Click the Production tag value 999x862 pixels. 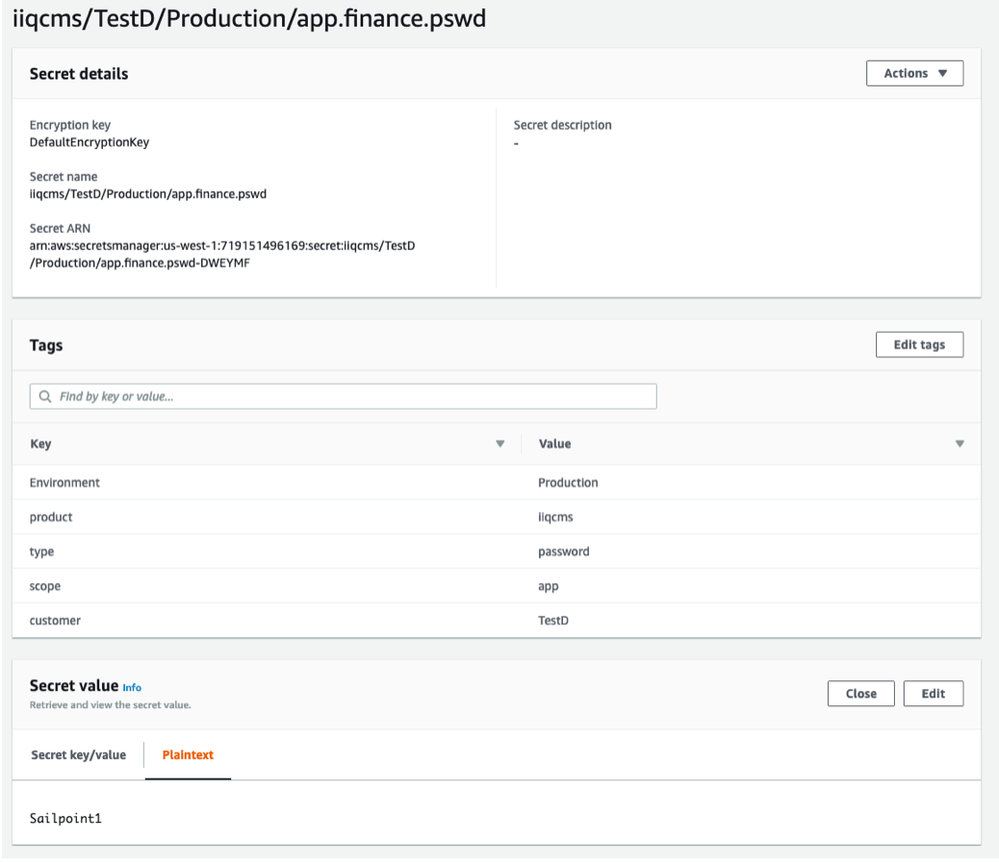click(568, 483)
